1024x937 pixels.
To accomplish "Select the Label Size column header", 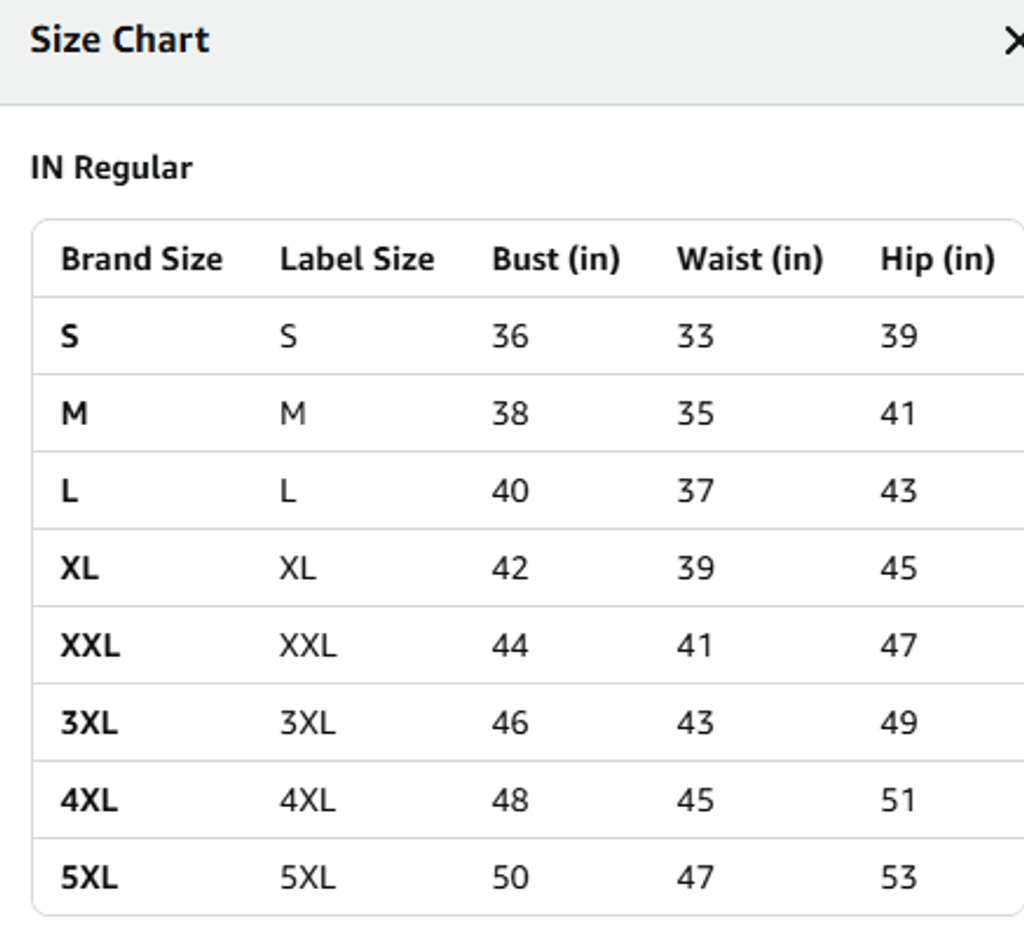I will pyautogui.click(x=356, y=259).
